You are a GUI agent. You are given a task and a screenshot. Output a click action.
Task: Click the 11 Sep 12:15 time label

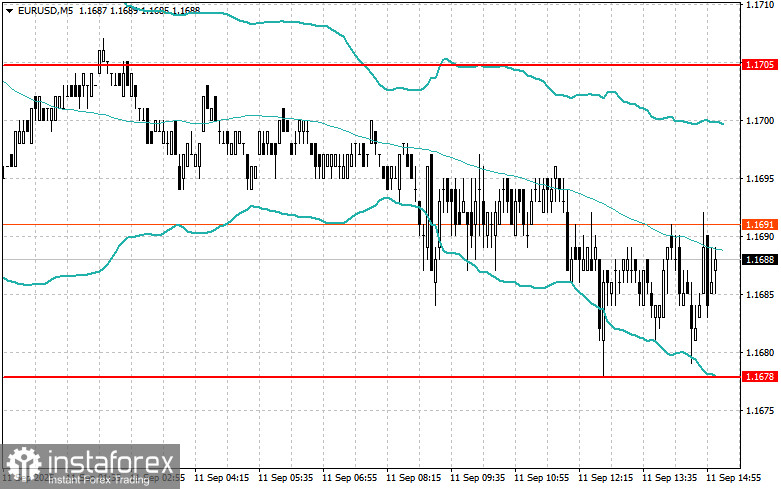pos(605,478)
